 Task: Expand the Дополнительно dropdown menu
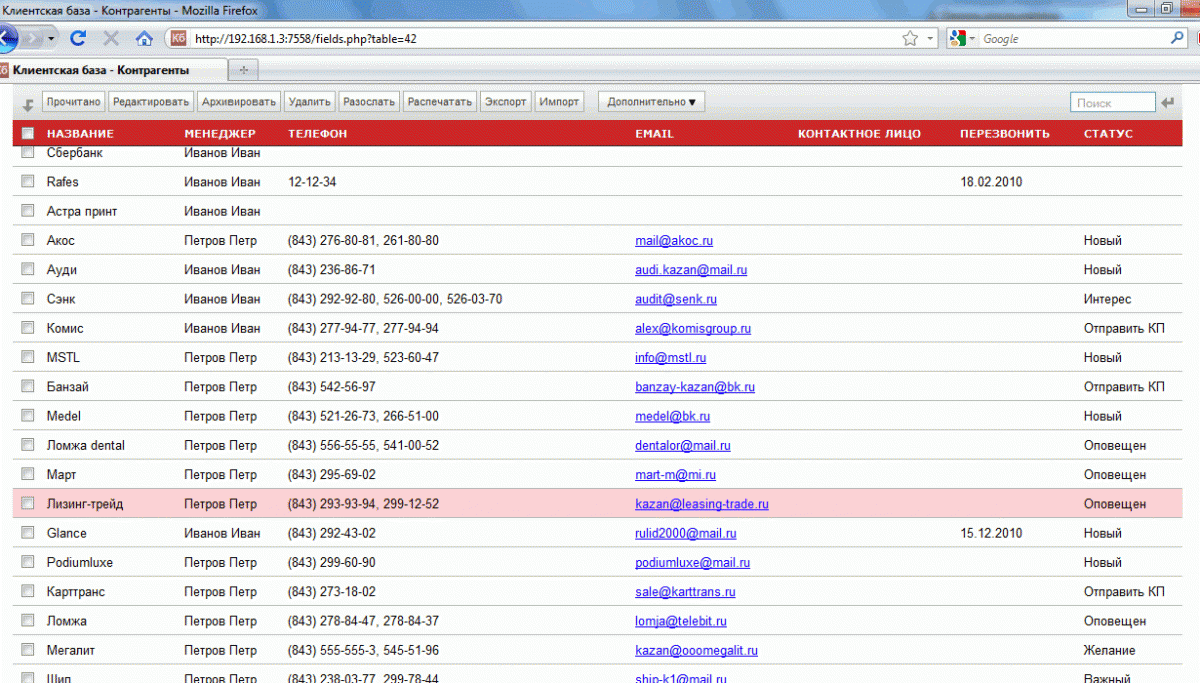pyautogui.click(x=650, y=102)
